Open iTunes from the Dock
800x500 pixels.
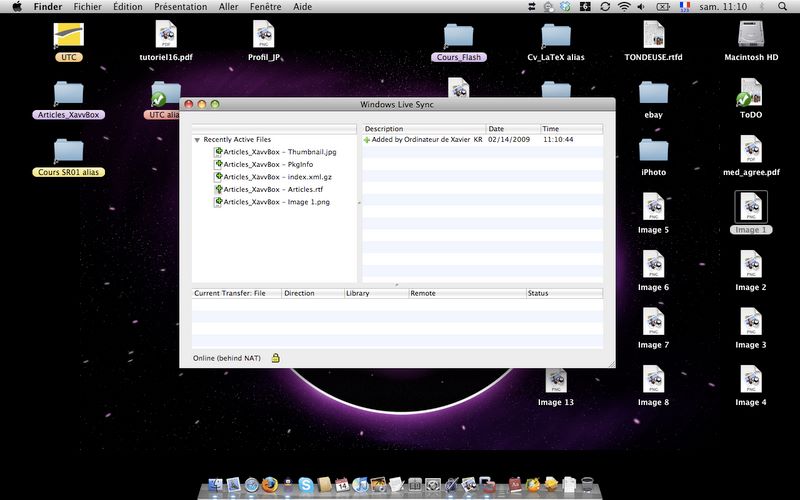tap(360, 484)
